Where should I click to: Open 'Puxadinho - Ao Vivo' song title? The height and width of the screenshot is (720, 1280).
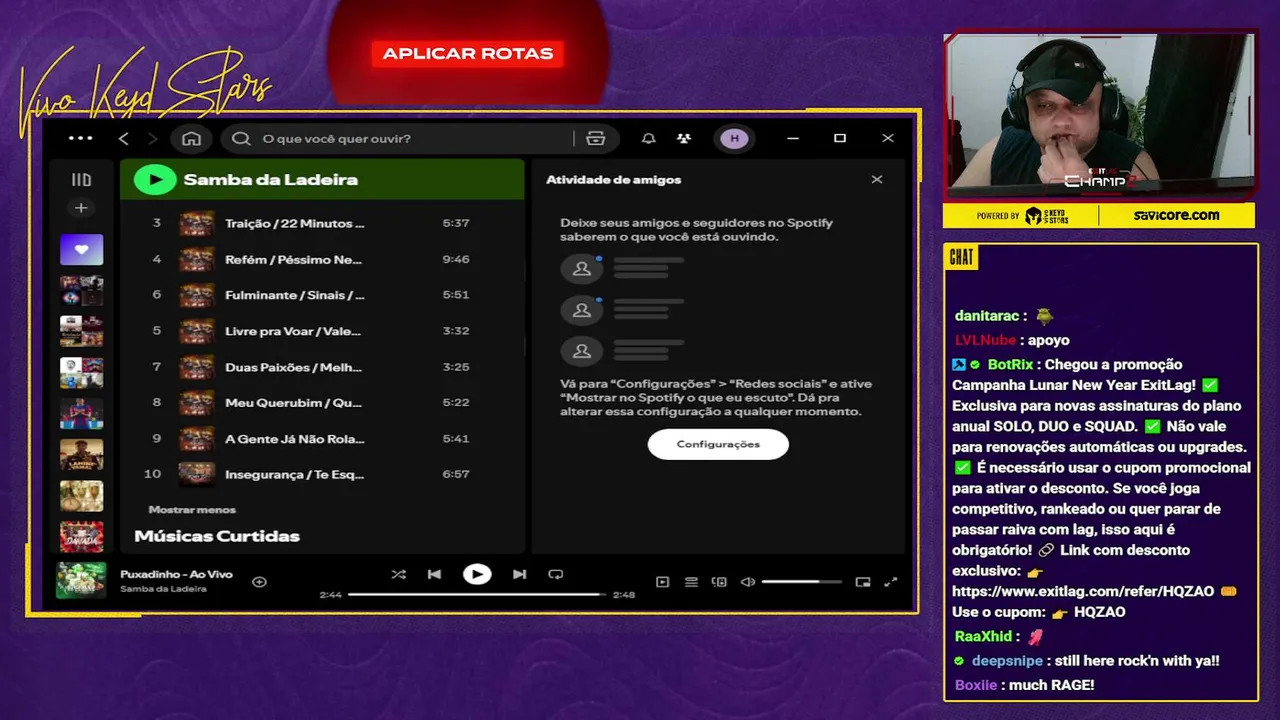[176, 574]
